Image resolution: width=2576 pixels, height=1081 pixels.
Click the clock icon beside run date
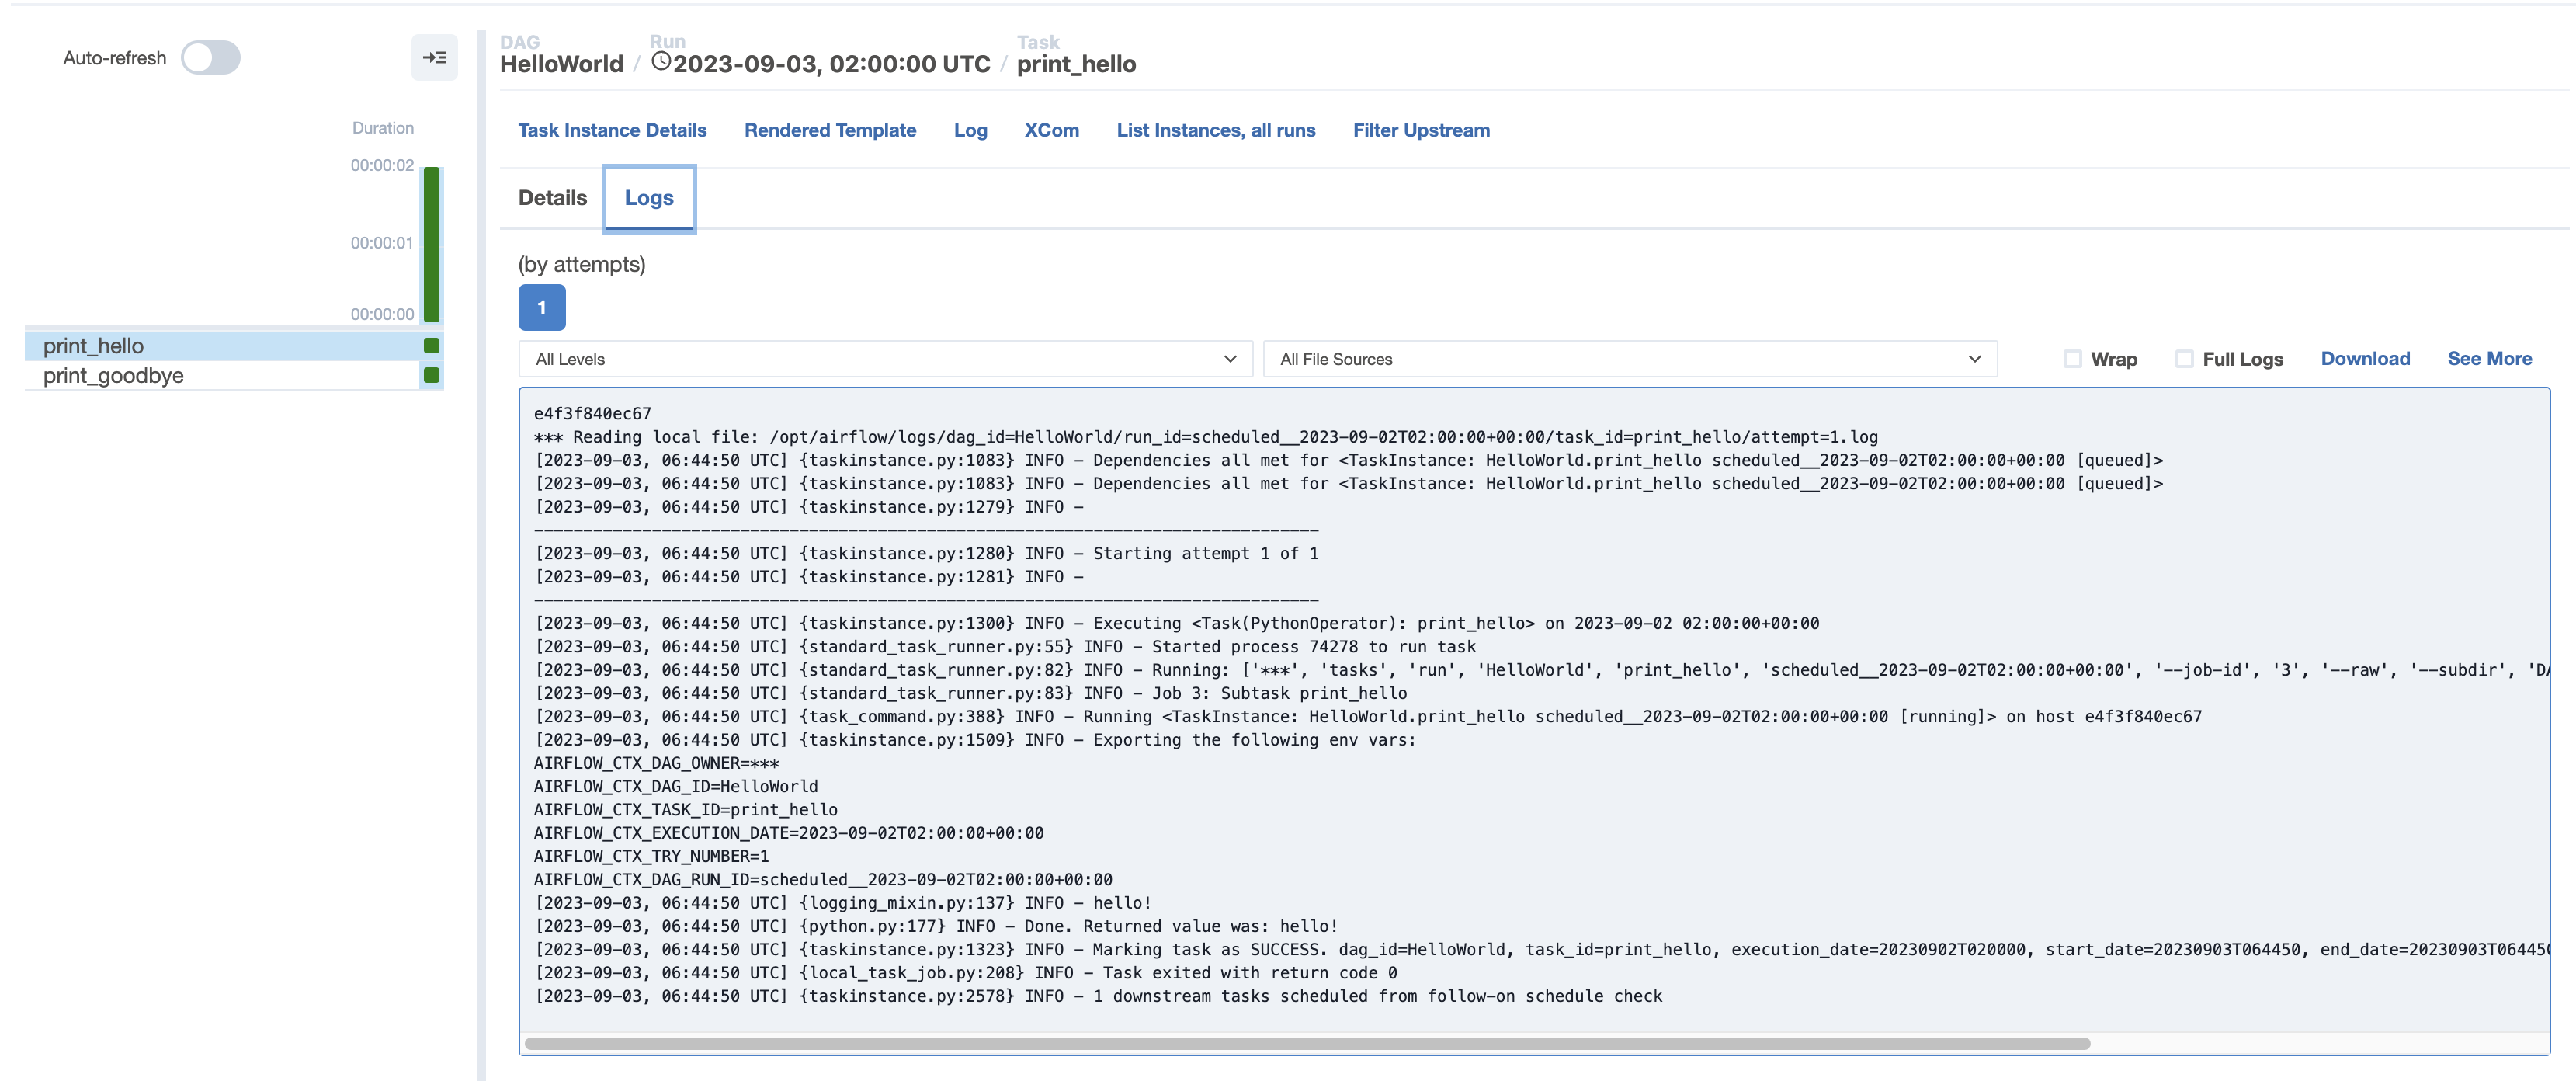660,62
